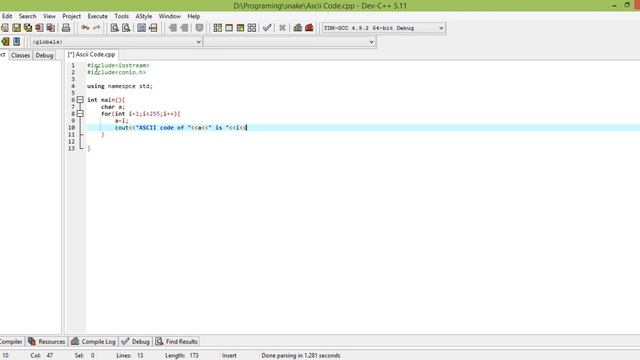This screenshot has height=360, width=640.
Task: Click the greyed shield-shaped toolbar icon
Action: coord(199,28)
